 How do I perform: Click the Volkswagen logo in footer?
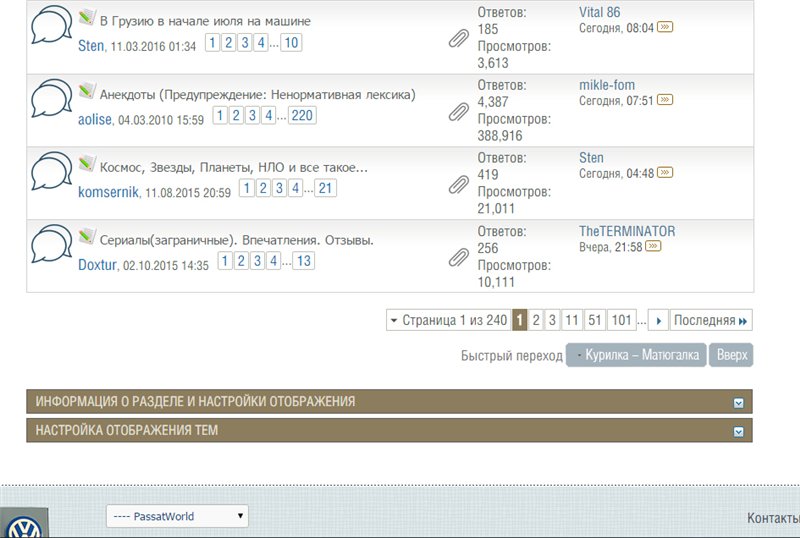[24, 523]
